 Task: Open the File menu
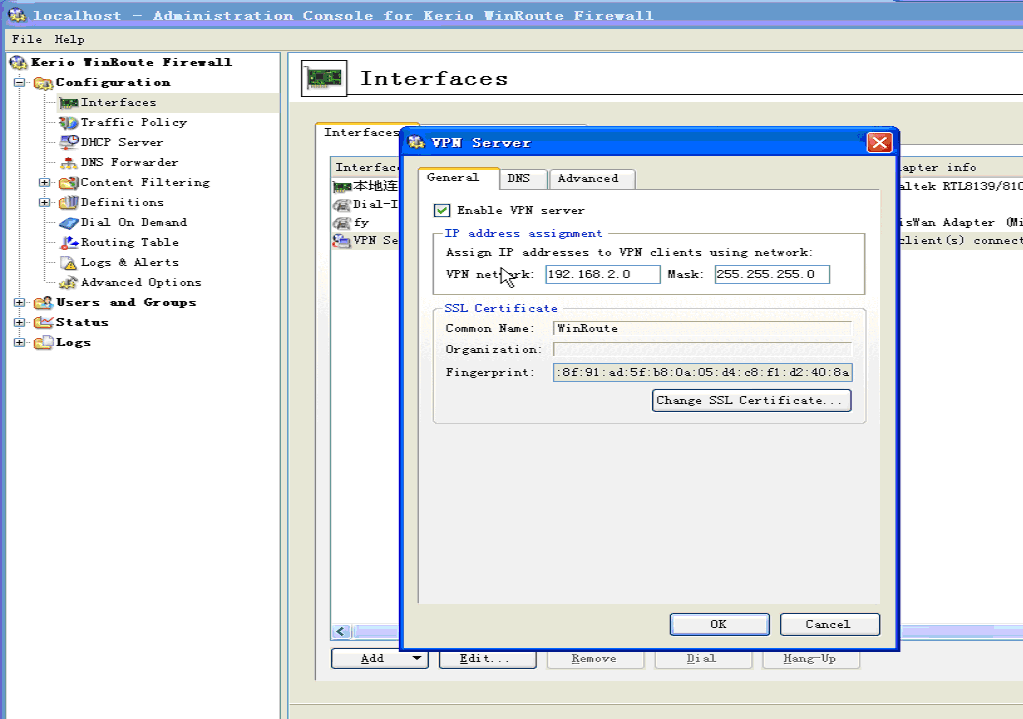(x=27, y=39)
